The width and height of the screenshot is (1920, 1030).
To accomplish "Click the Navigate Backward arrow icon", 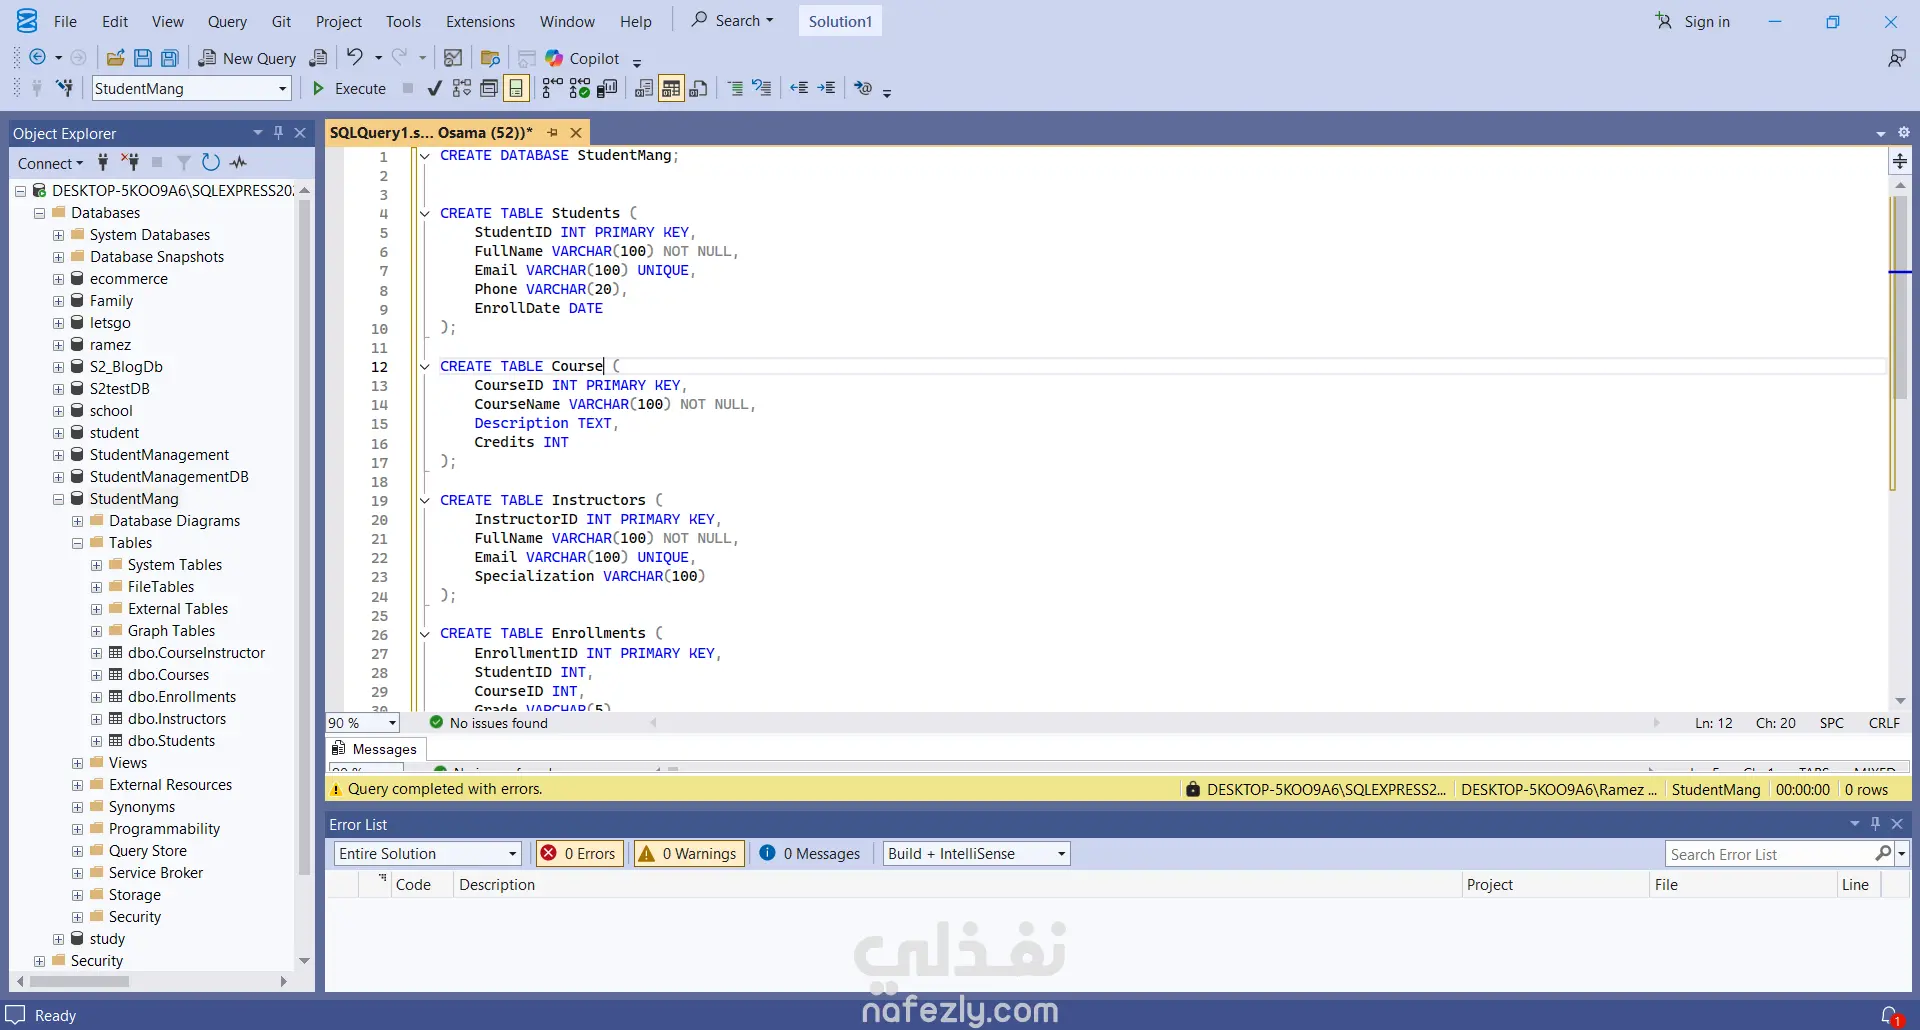I will click(x=38, y=58).
